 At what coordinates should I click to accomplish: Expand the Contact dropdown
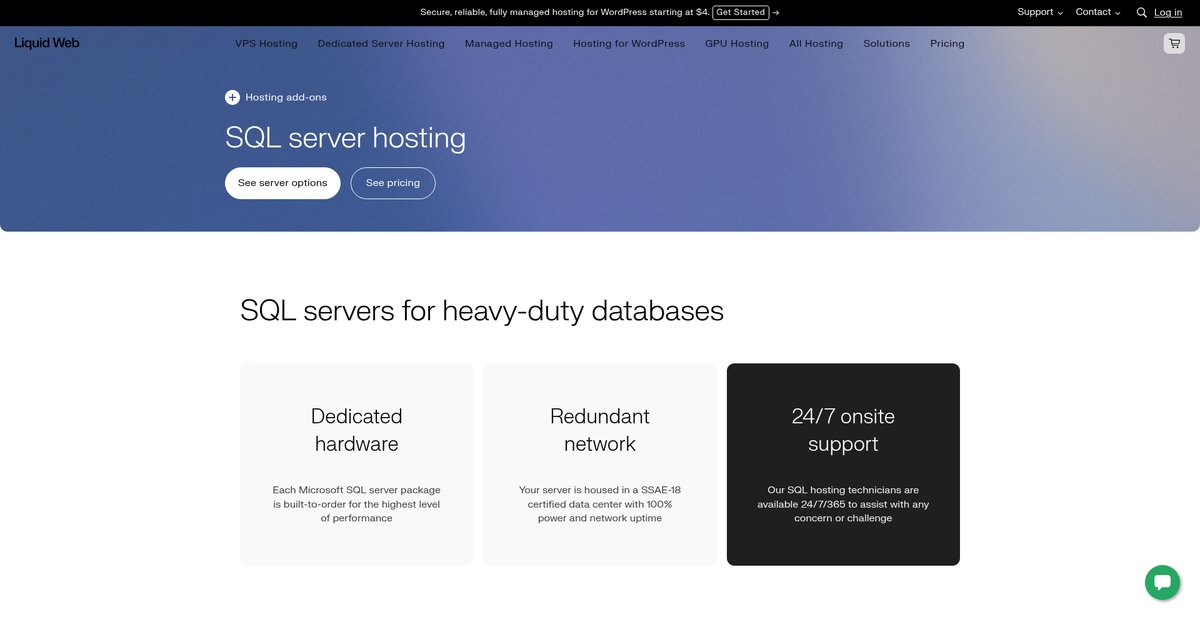pos(1098,12)
